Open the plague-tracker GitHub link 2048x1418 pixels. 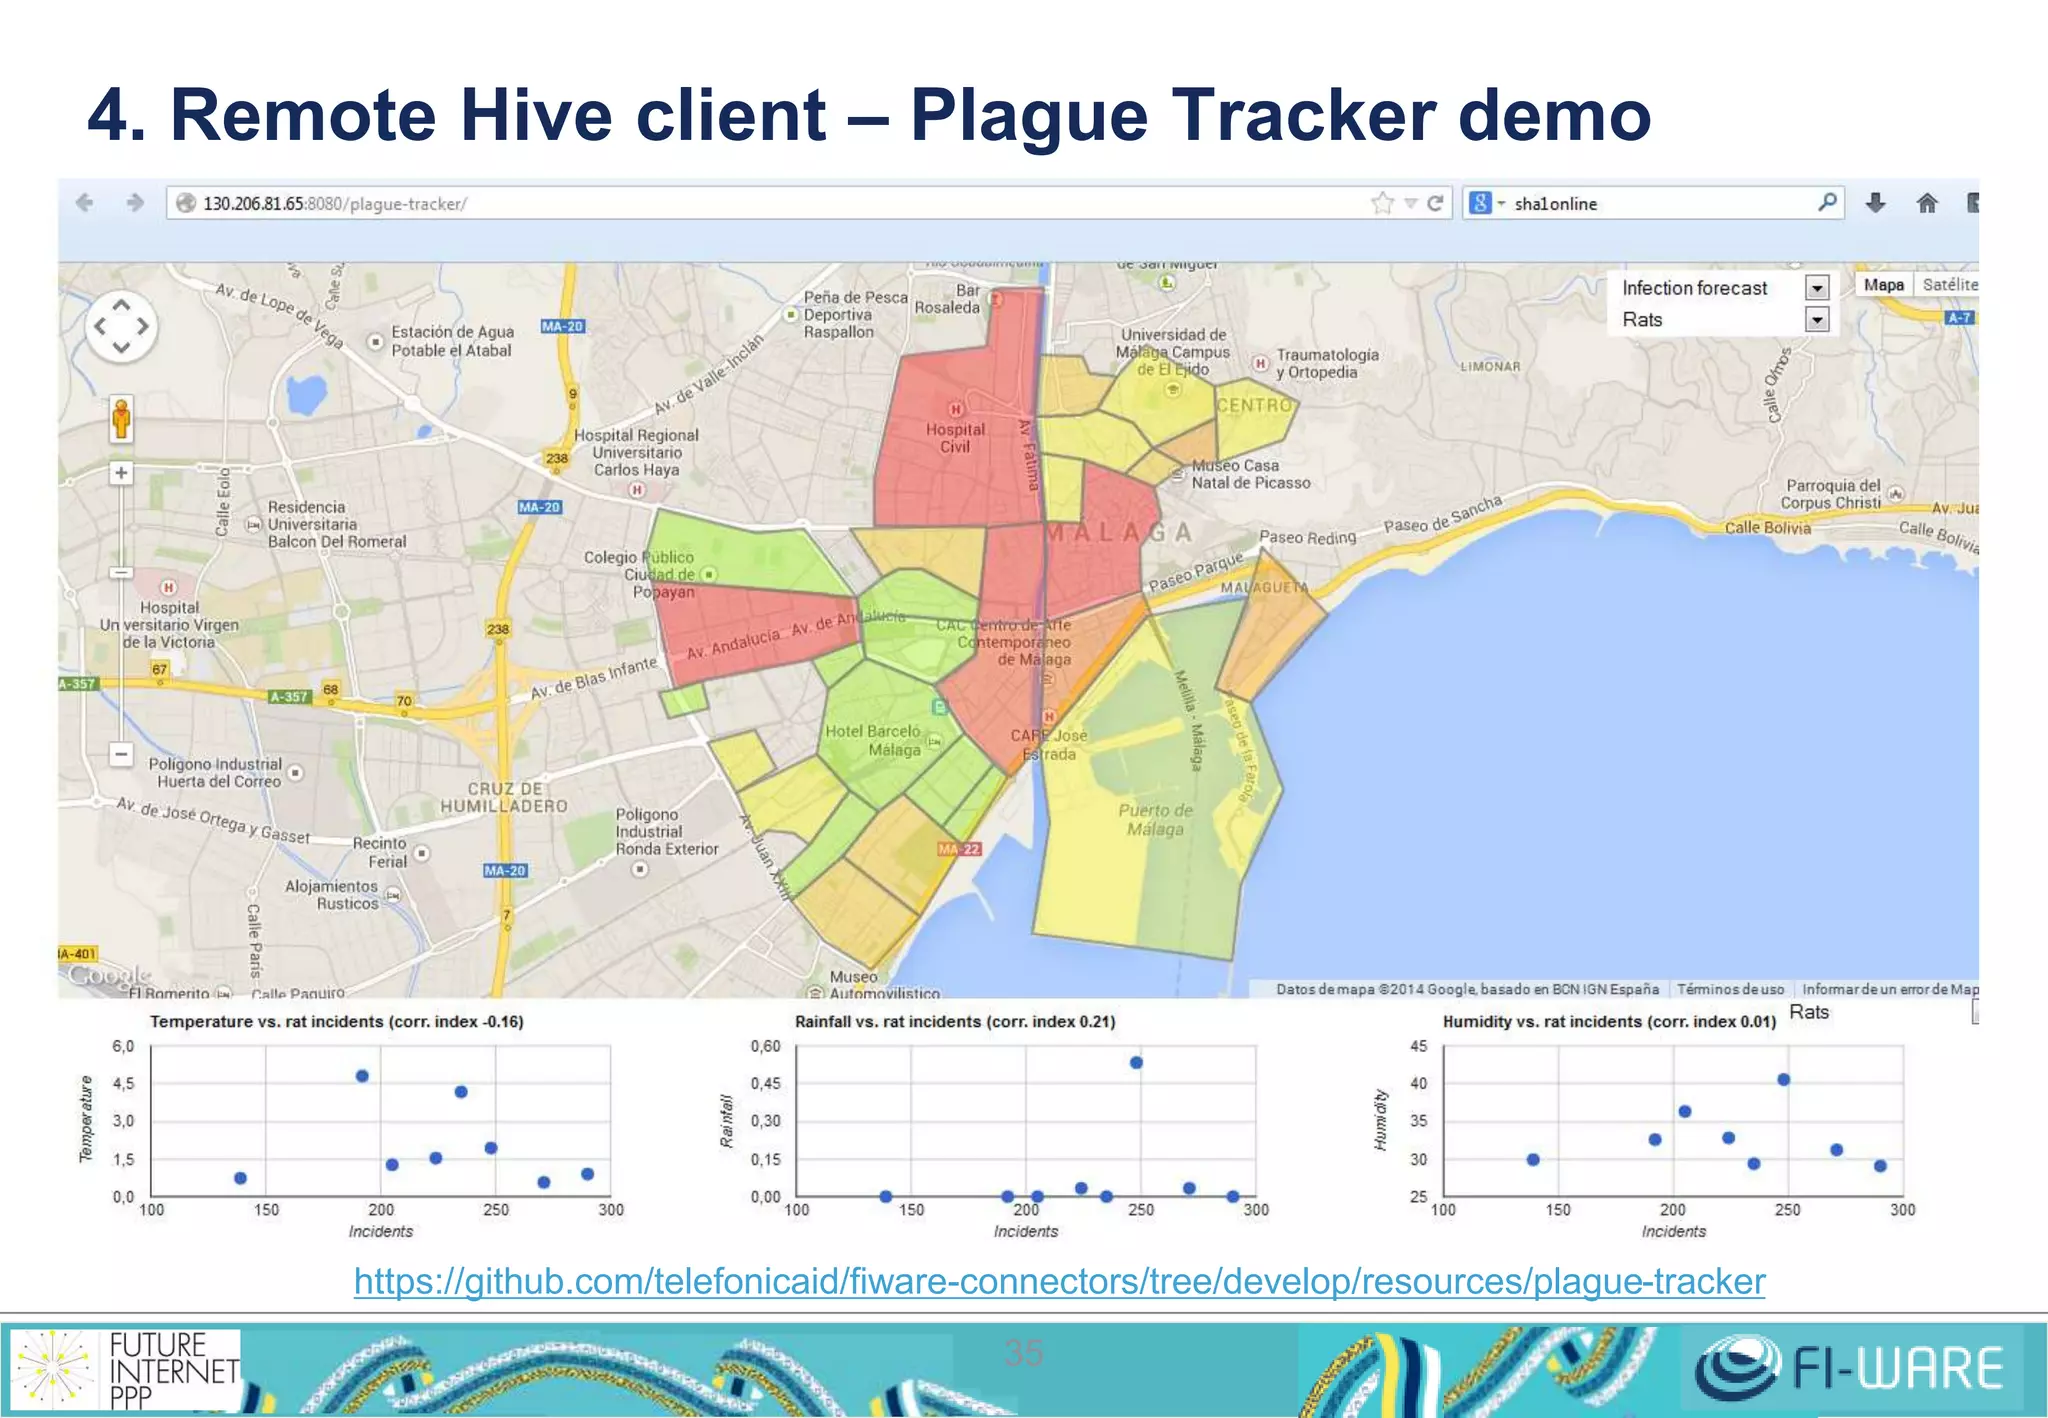tap(1060, 1281)
